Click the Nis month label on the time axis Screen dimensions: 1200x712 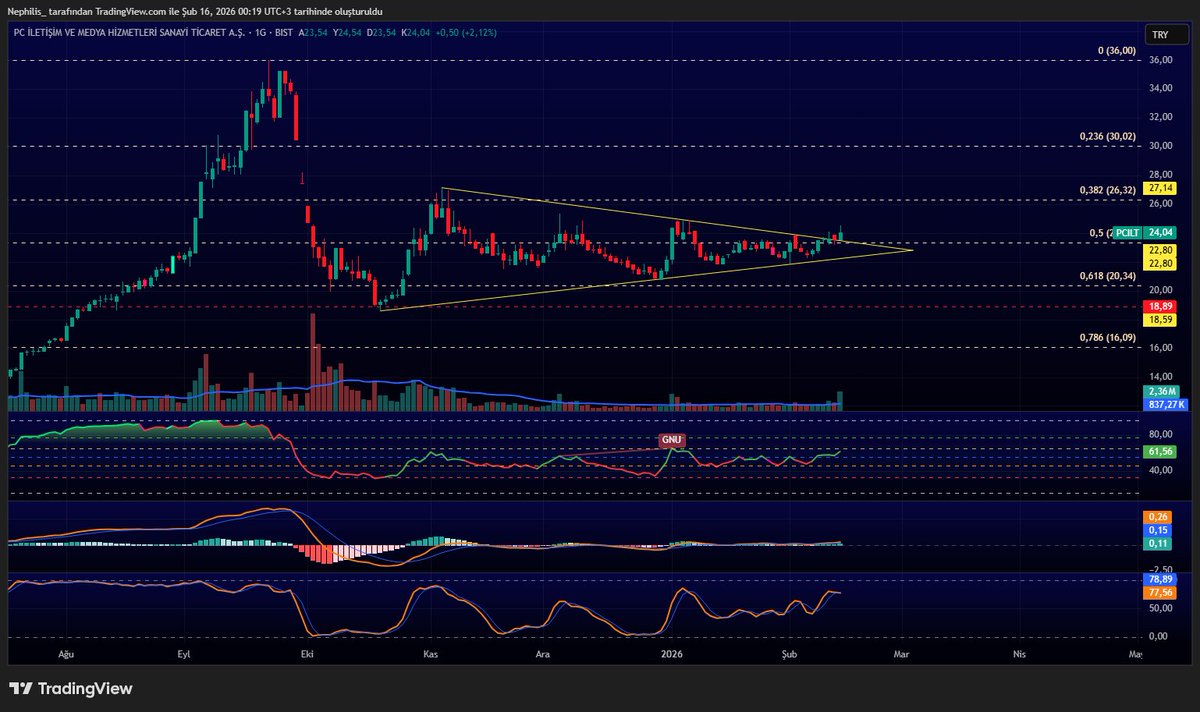pyautogui.click(x=1020, y=654)
